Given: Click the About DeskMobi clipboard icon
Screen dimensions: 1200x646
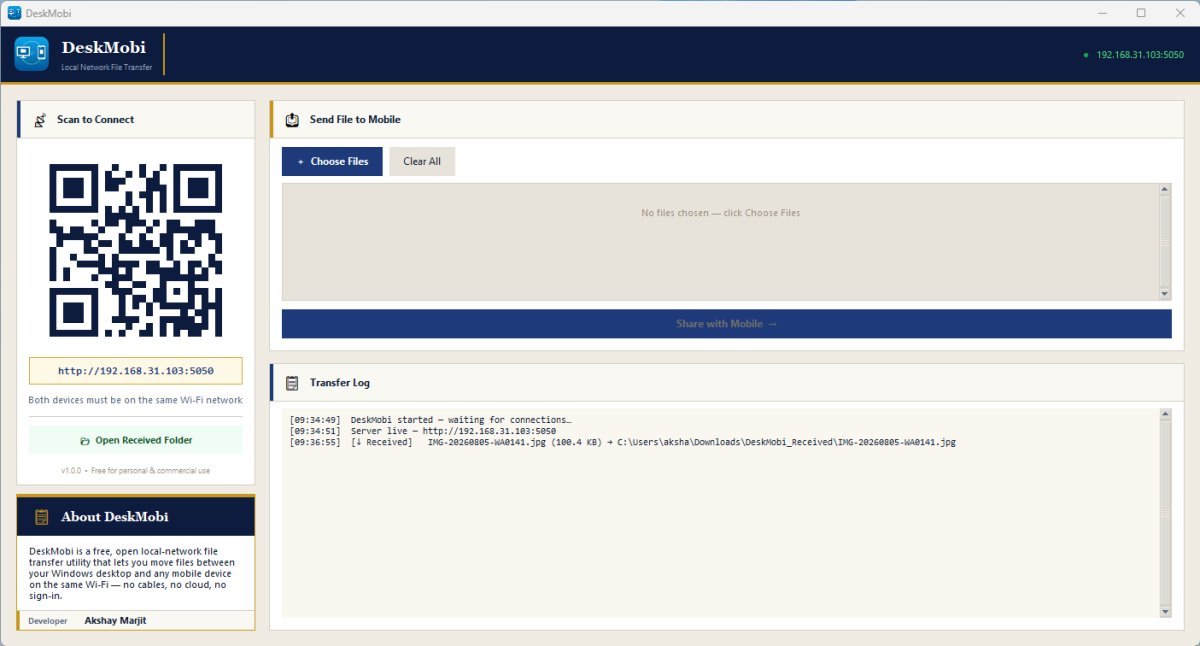Looking at the screenshot, I should tap(42, 517).
